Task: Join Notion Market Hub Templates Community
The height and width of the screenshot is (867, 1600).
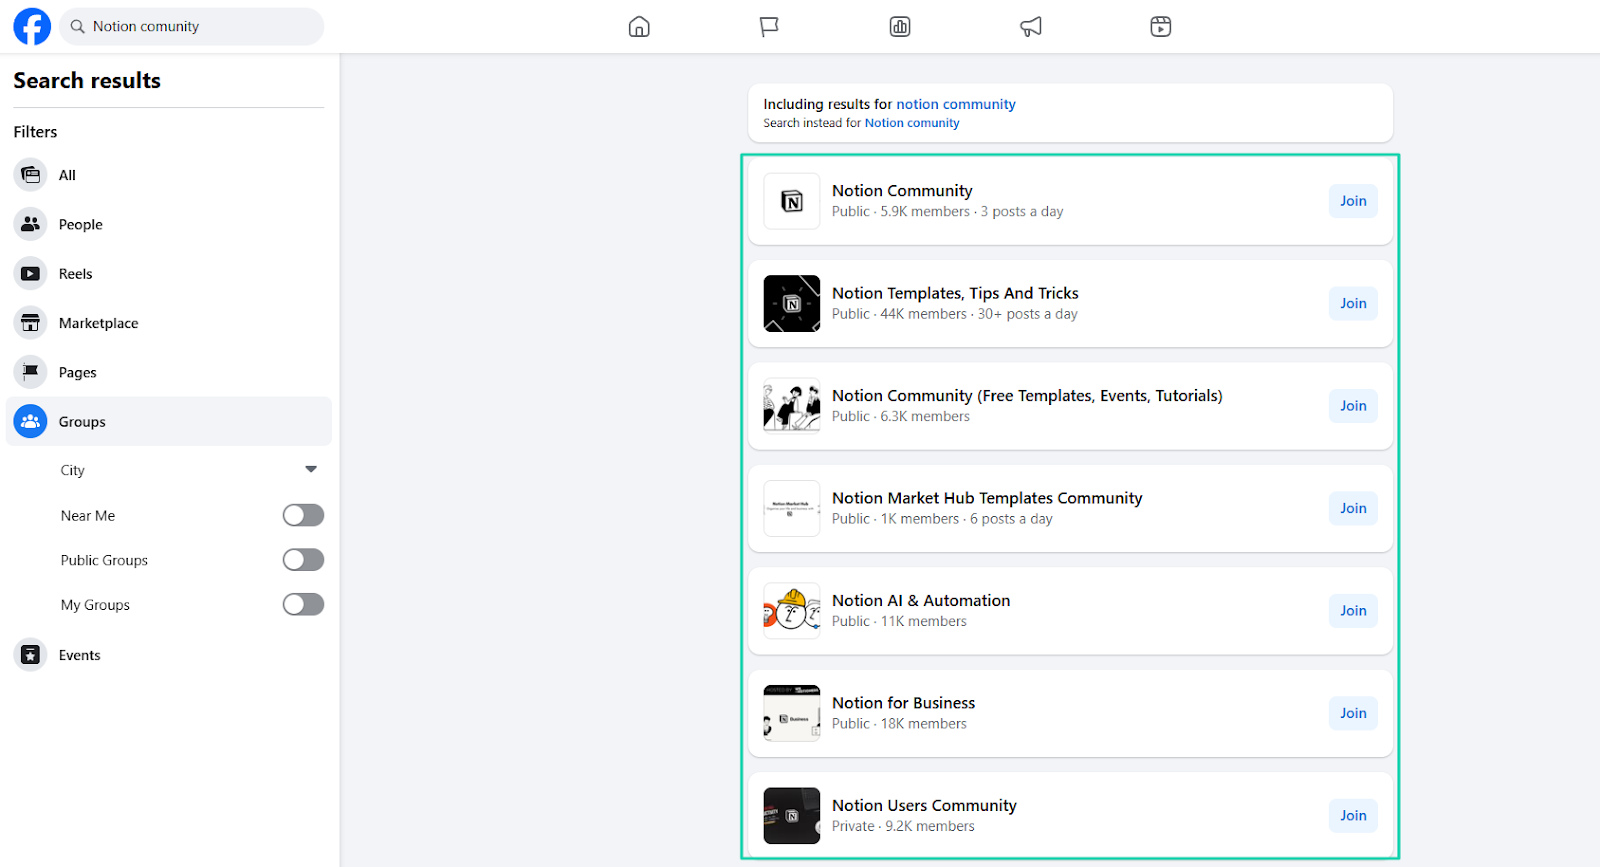Action: coord(1353,508)
